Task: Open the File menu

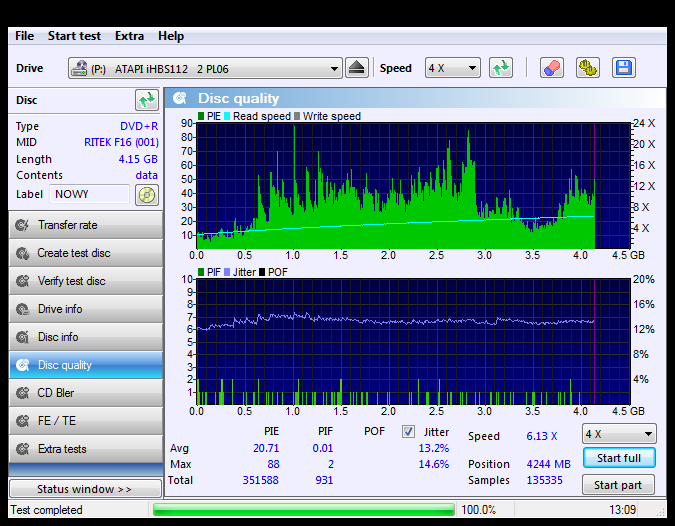Action: [x=25, y=36]
